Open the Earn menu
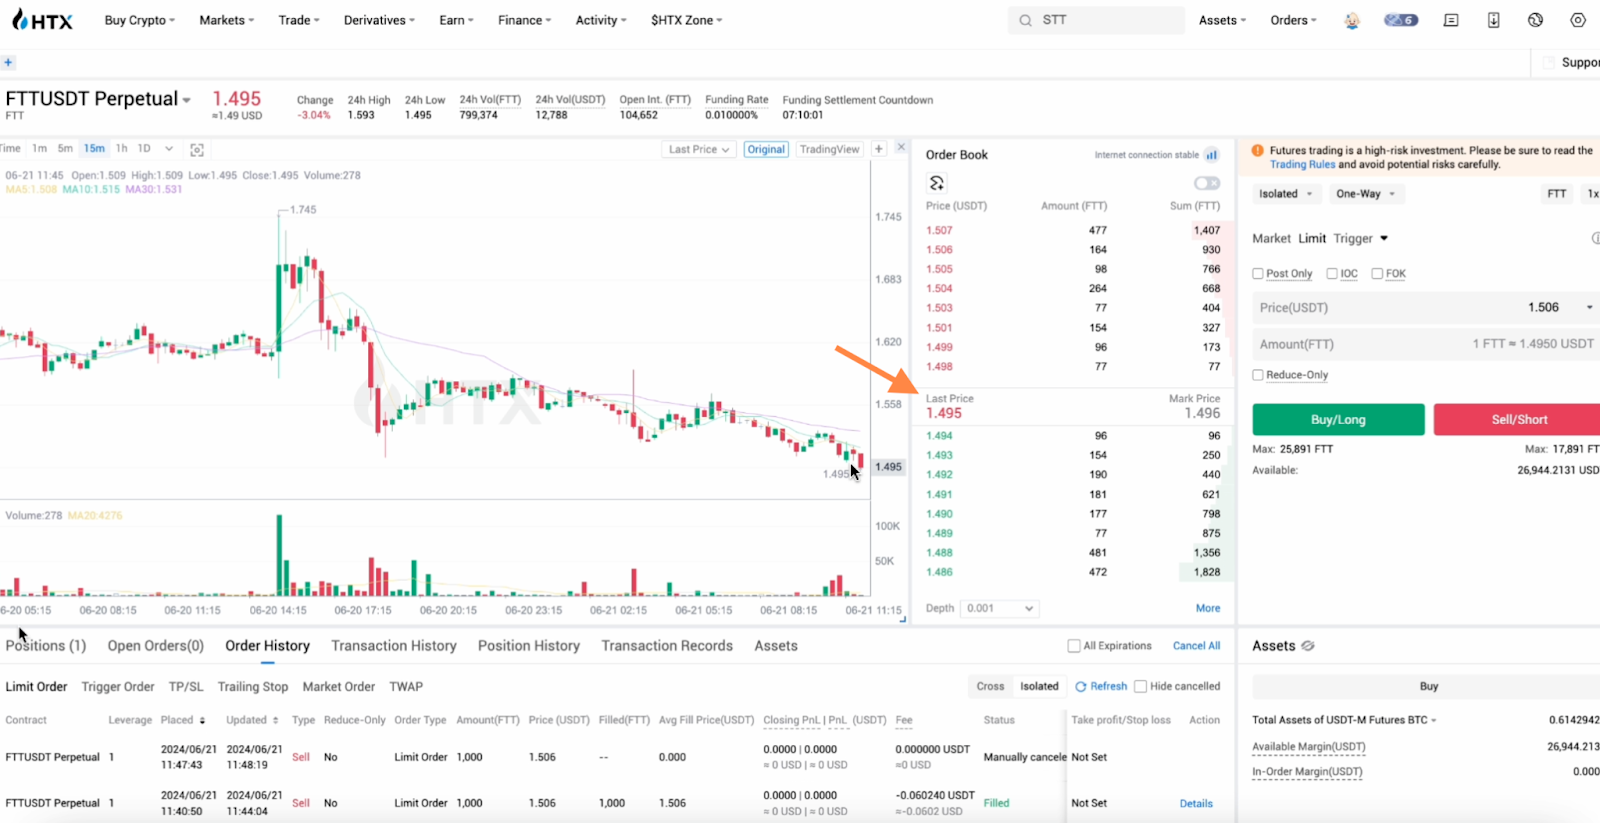The height and width of the screenshot is (823, 1600). [456, 20]
